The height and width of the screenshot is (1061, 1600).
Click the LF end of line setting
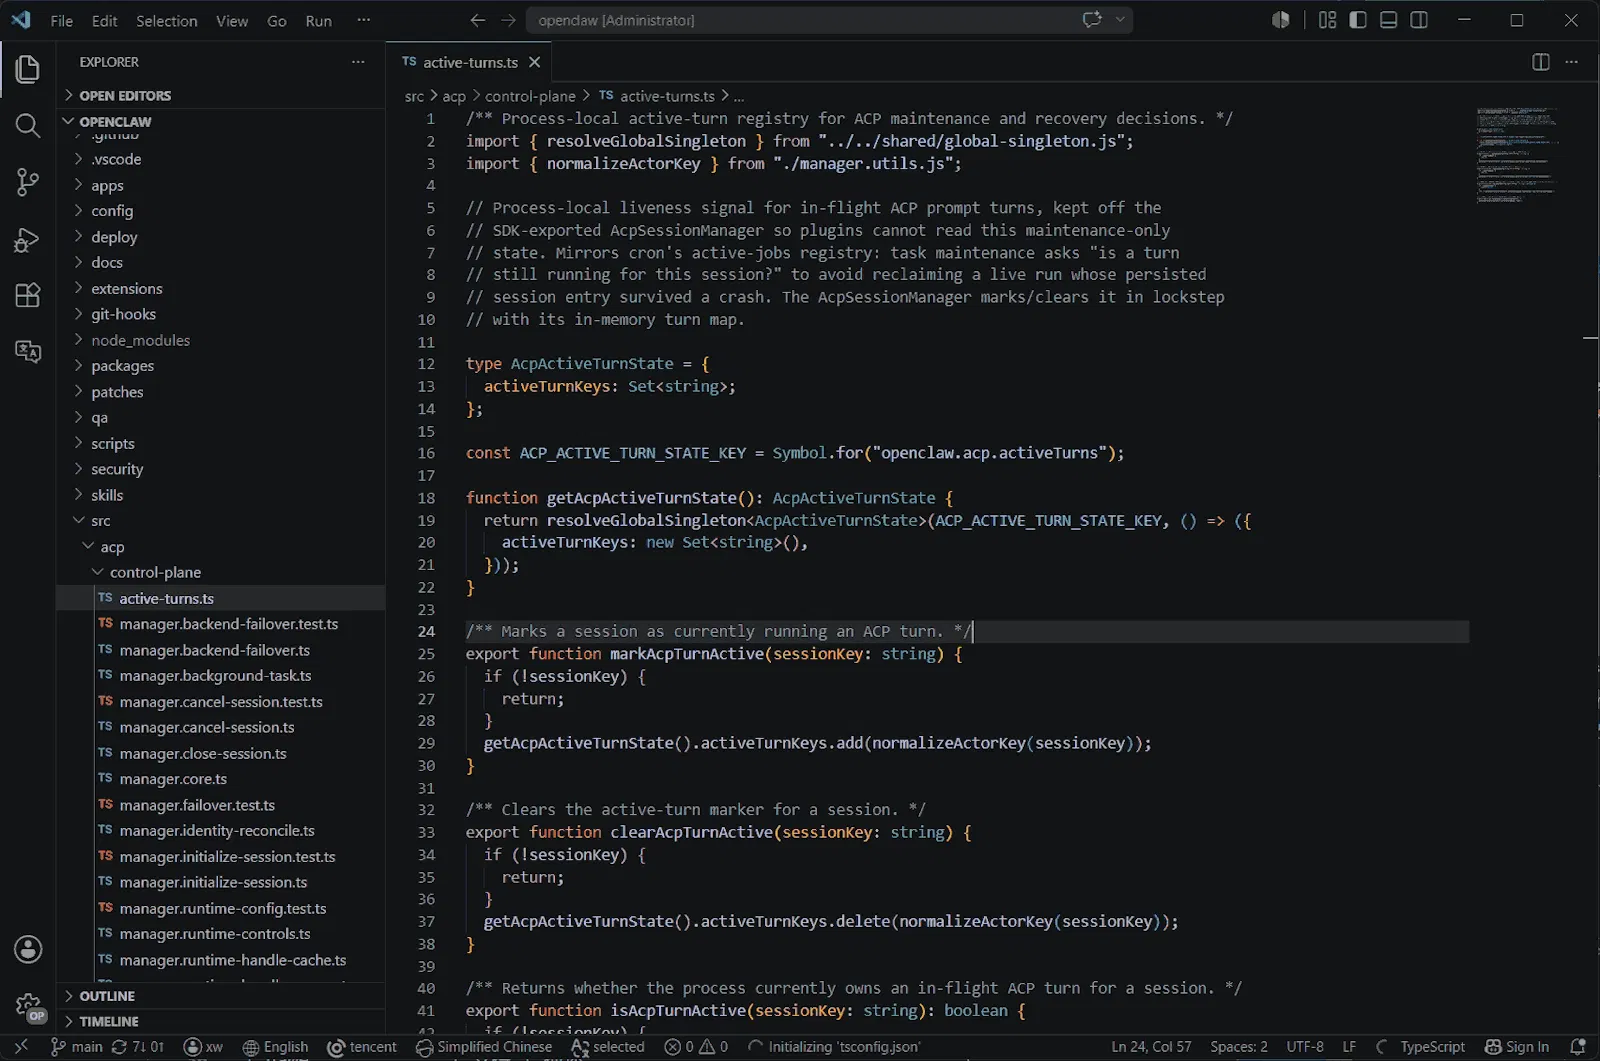(x=1349, y=1047)
